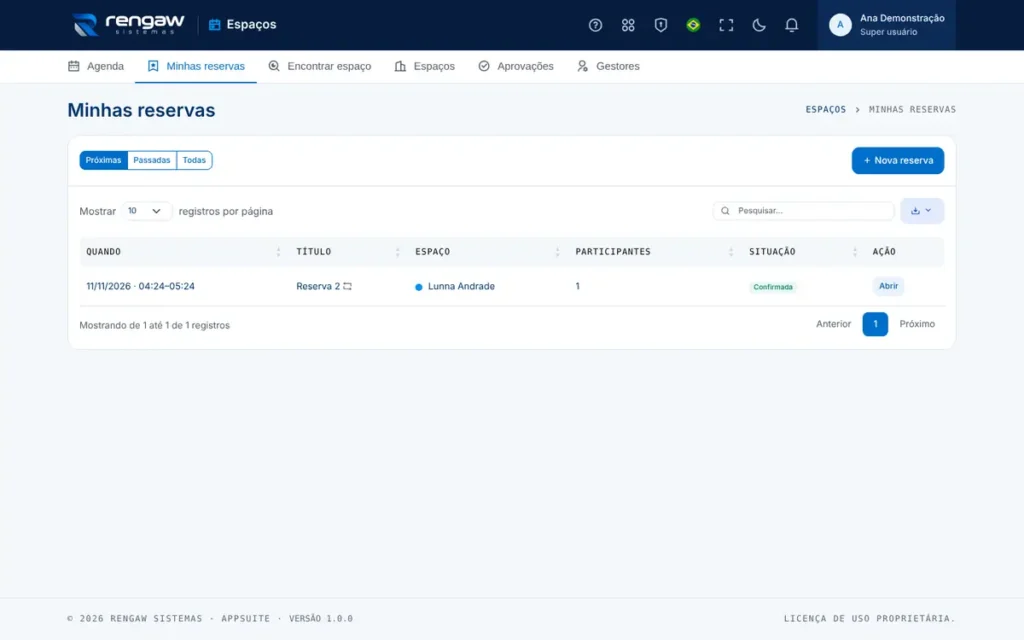Open the Gestores tab
1024x640 pixels.
pyautogui.click(x=608, y=66)
